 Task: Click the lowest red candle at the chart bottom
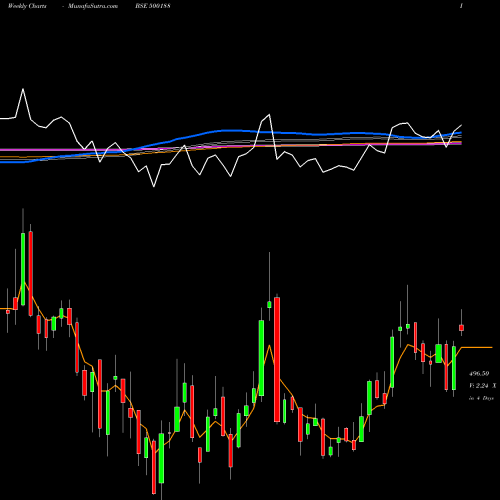154,467
